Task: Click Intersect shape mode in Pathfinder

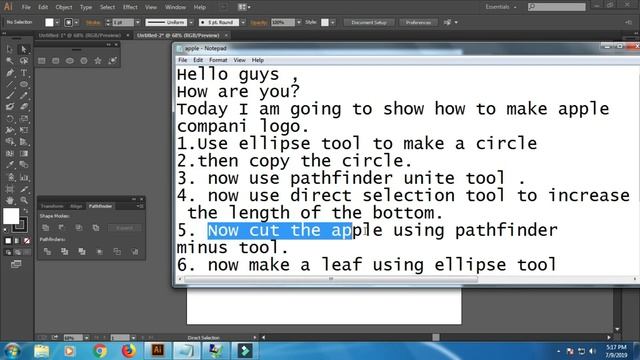Action: coord(79,228)
